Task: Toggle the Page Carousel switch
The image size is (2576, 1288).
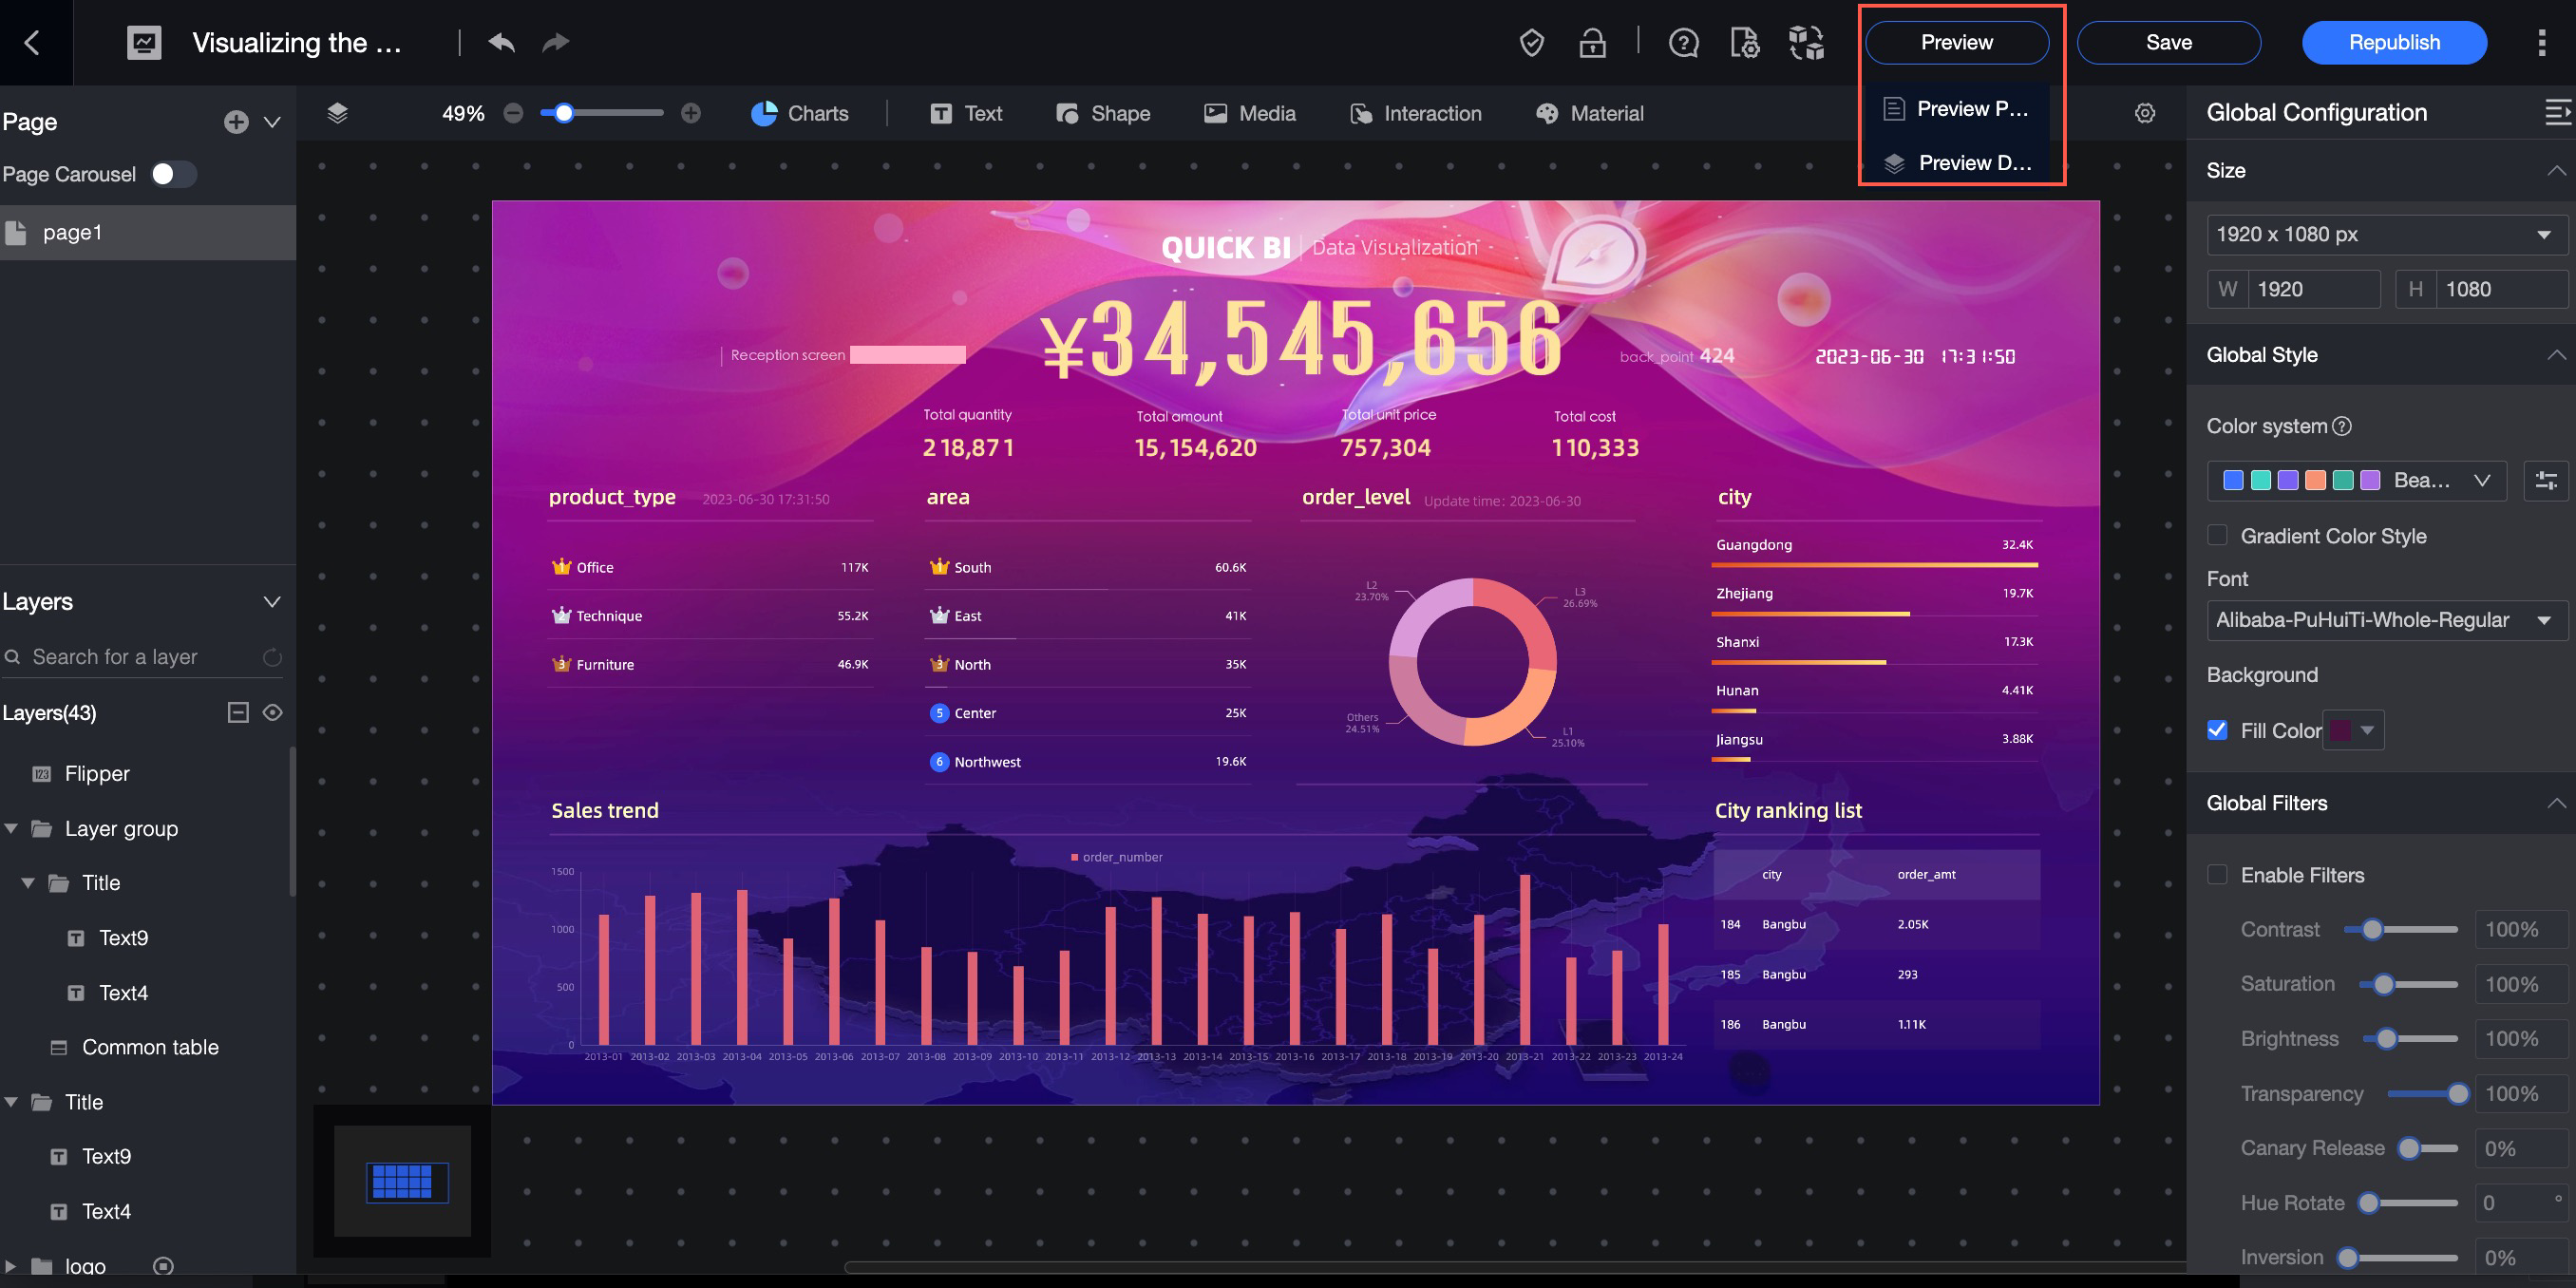Action: point(172,174)
